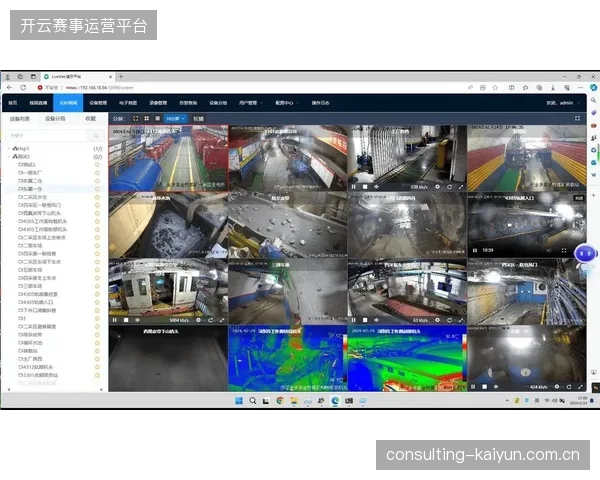Image resolution: width=600 pixels, height=480 pixels.
Task: Select the thermal-imaging camera feed with 32.8°C
Action: [x=407, y=358]
